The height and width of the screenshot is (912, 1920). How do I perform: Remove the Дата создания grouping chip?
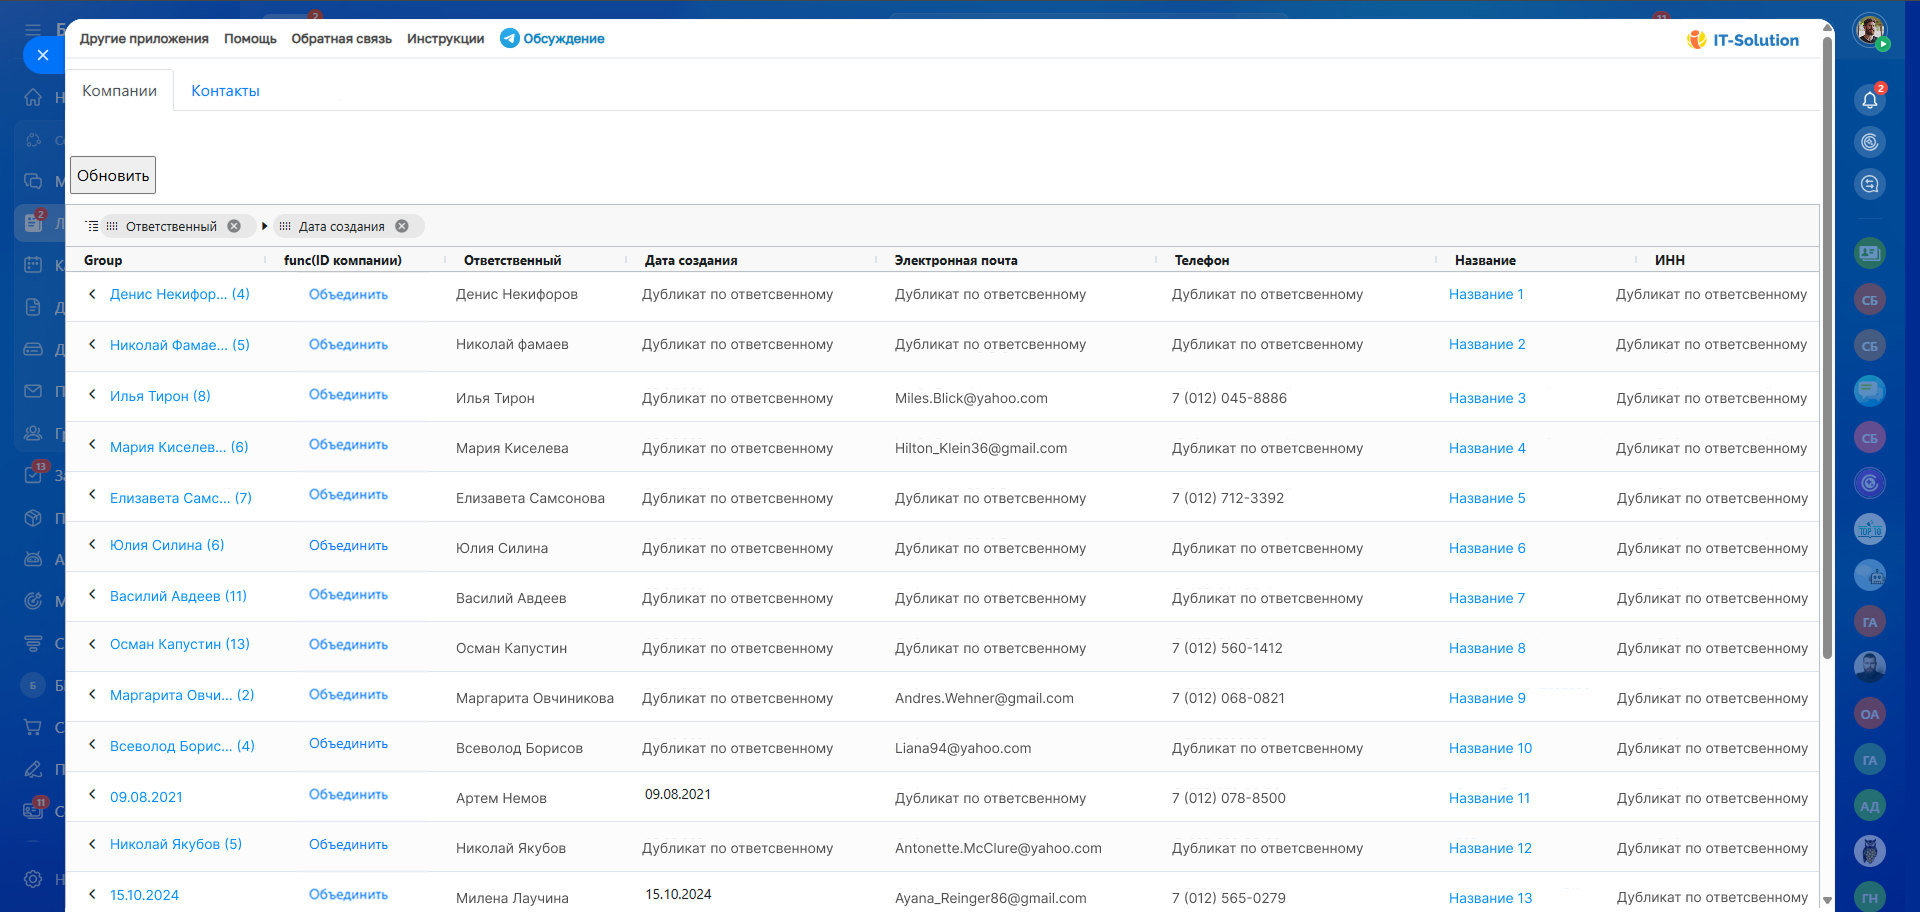point(402,226)
